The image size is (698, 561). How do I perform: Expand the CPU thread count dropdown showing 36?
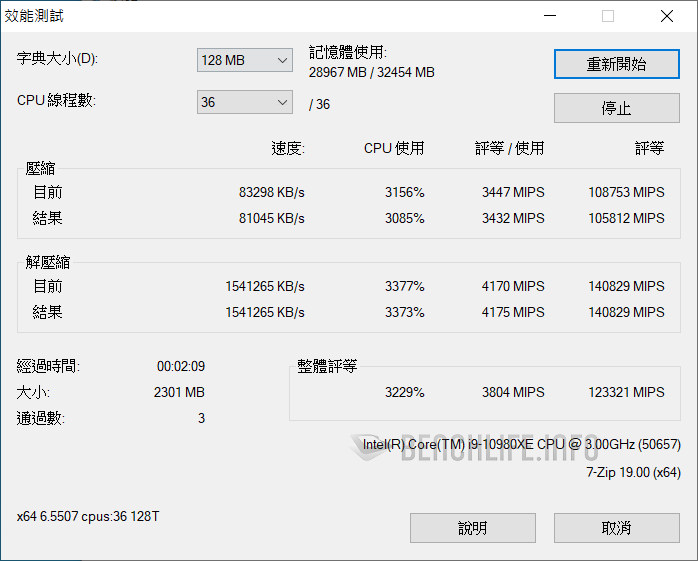[244, 102]
